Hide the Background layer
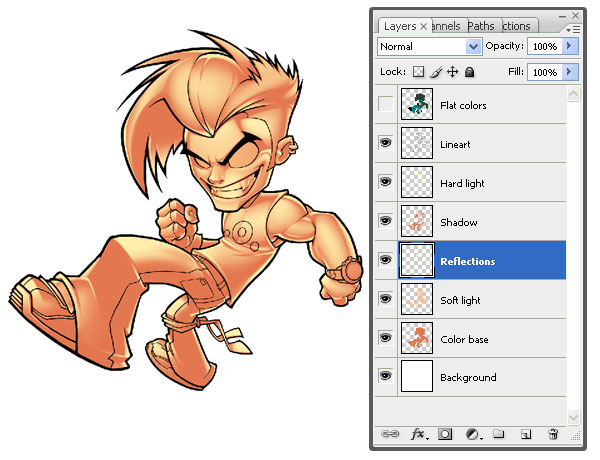Screen dimensions: 600x460 tap(385, 375)
